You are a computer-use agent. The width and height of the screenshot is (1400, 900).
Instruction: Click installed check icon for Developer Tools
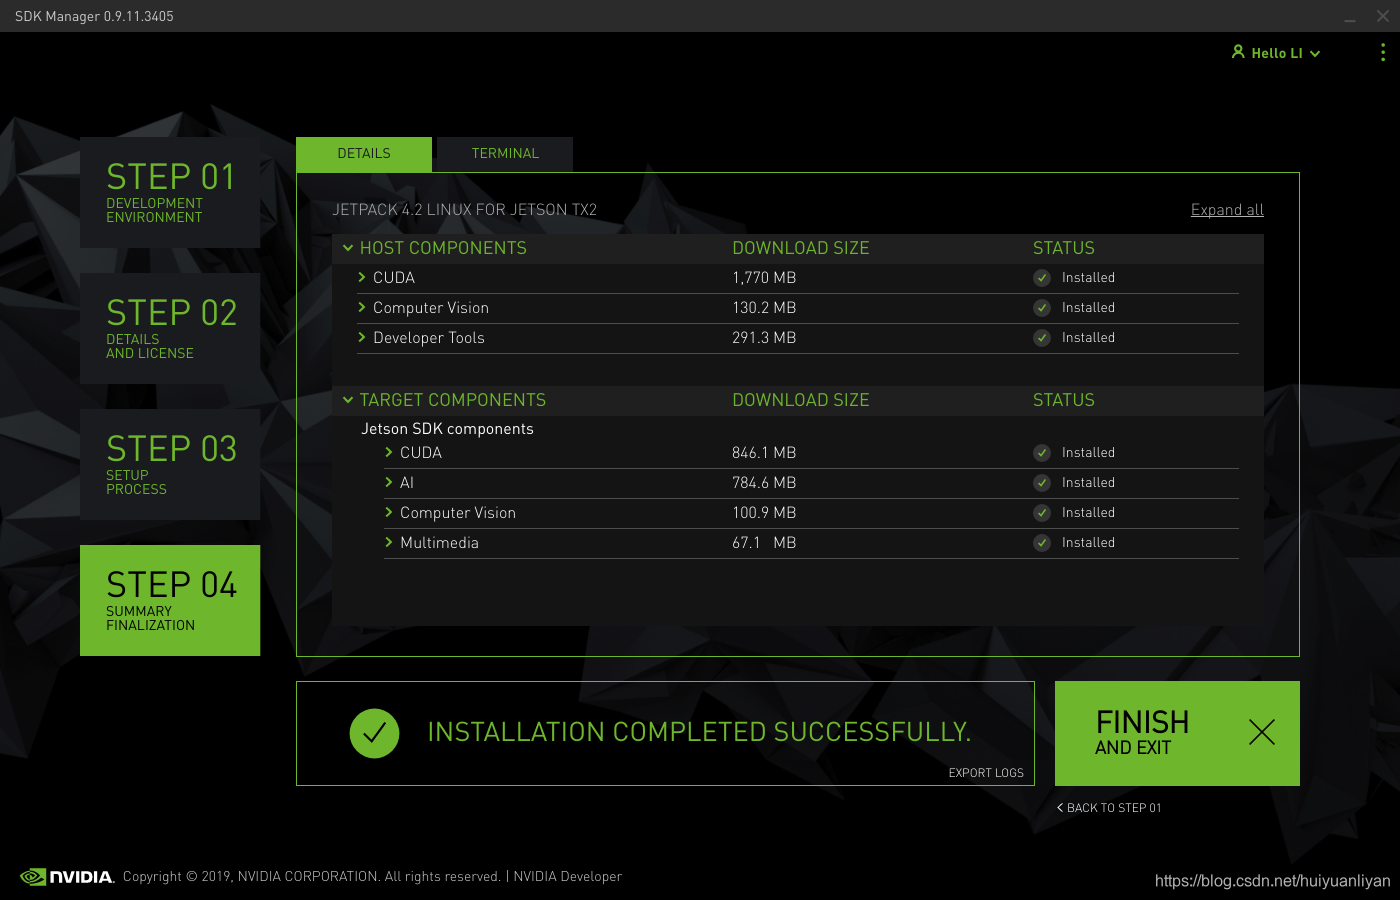[x=1042, y=338]
